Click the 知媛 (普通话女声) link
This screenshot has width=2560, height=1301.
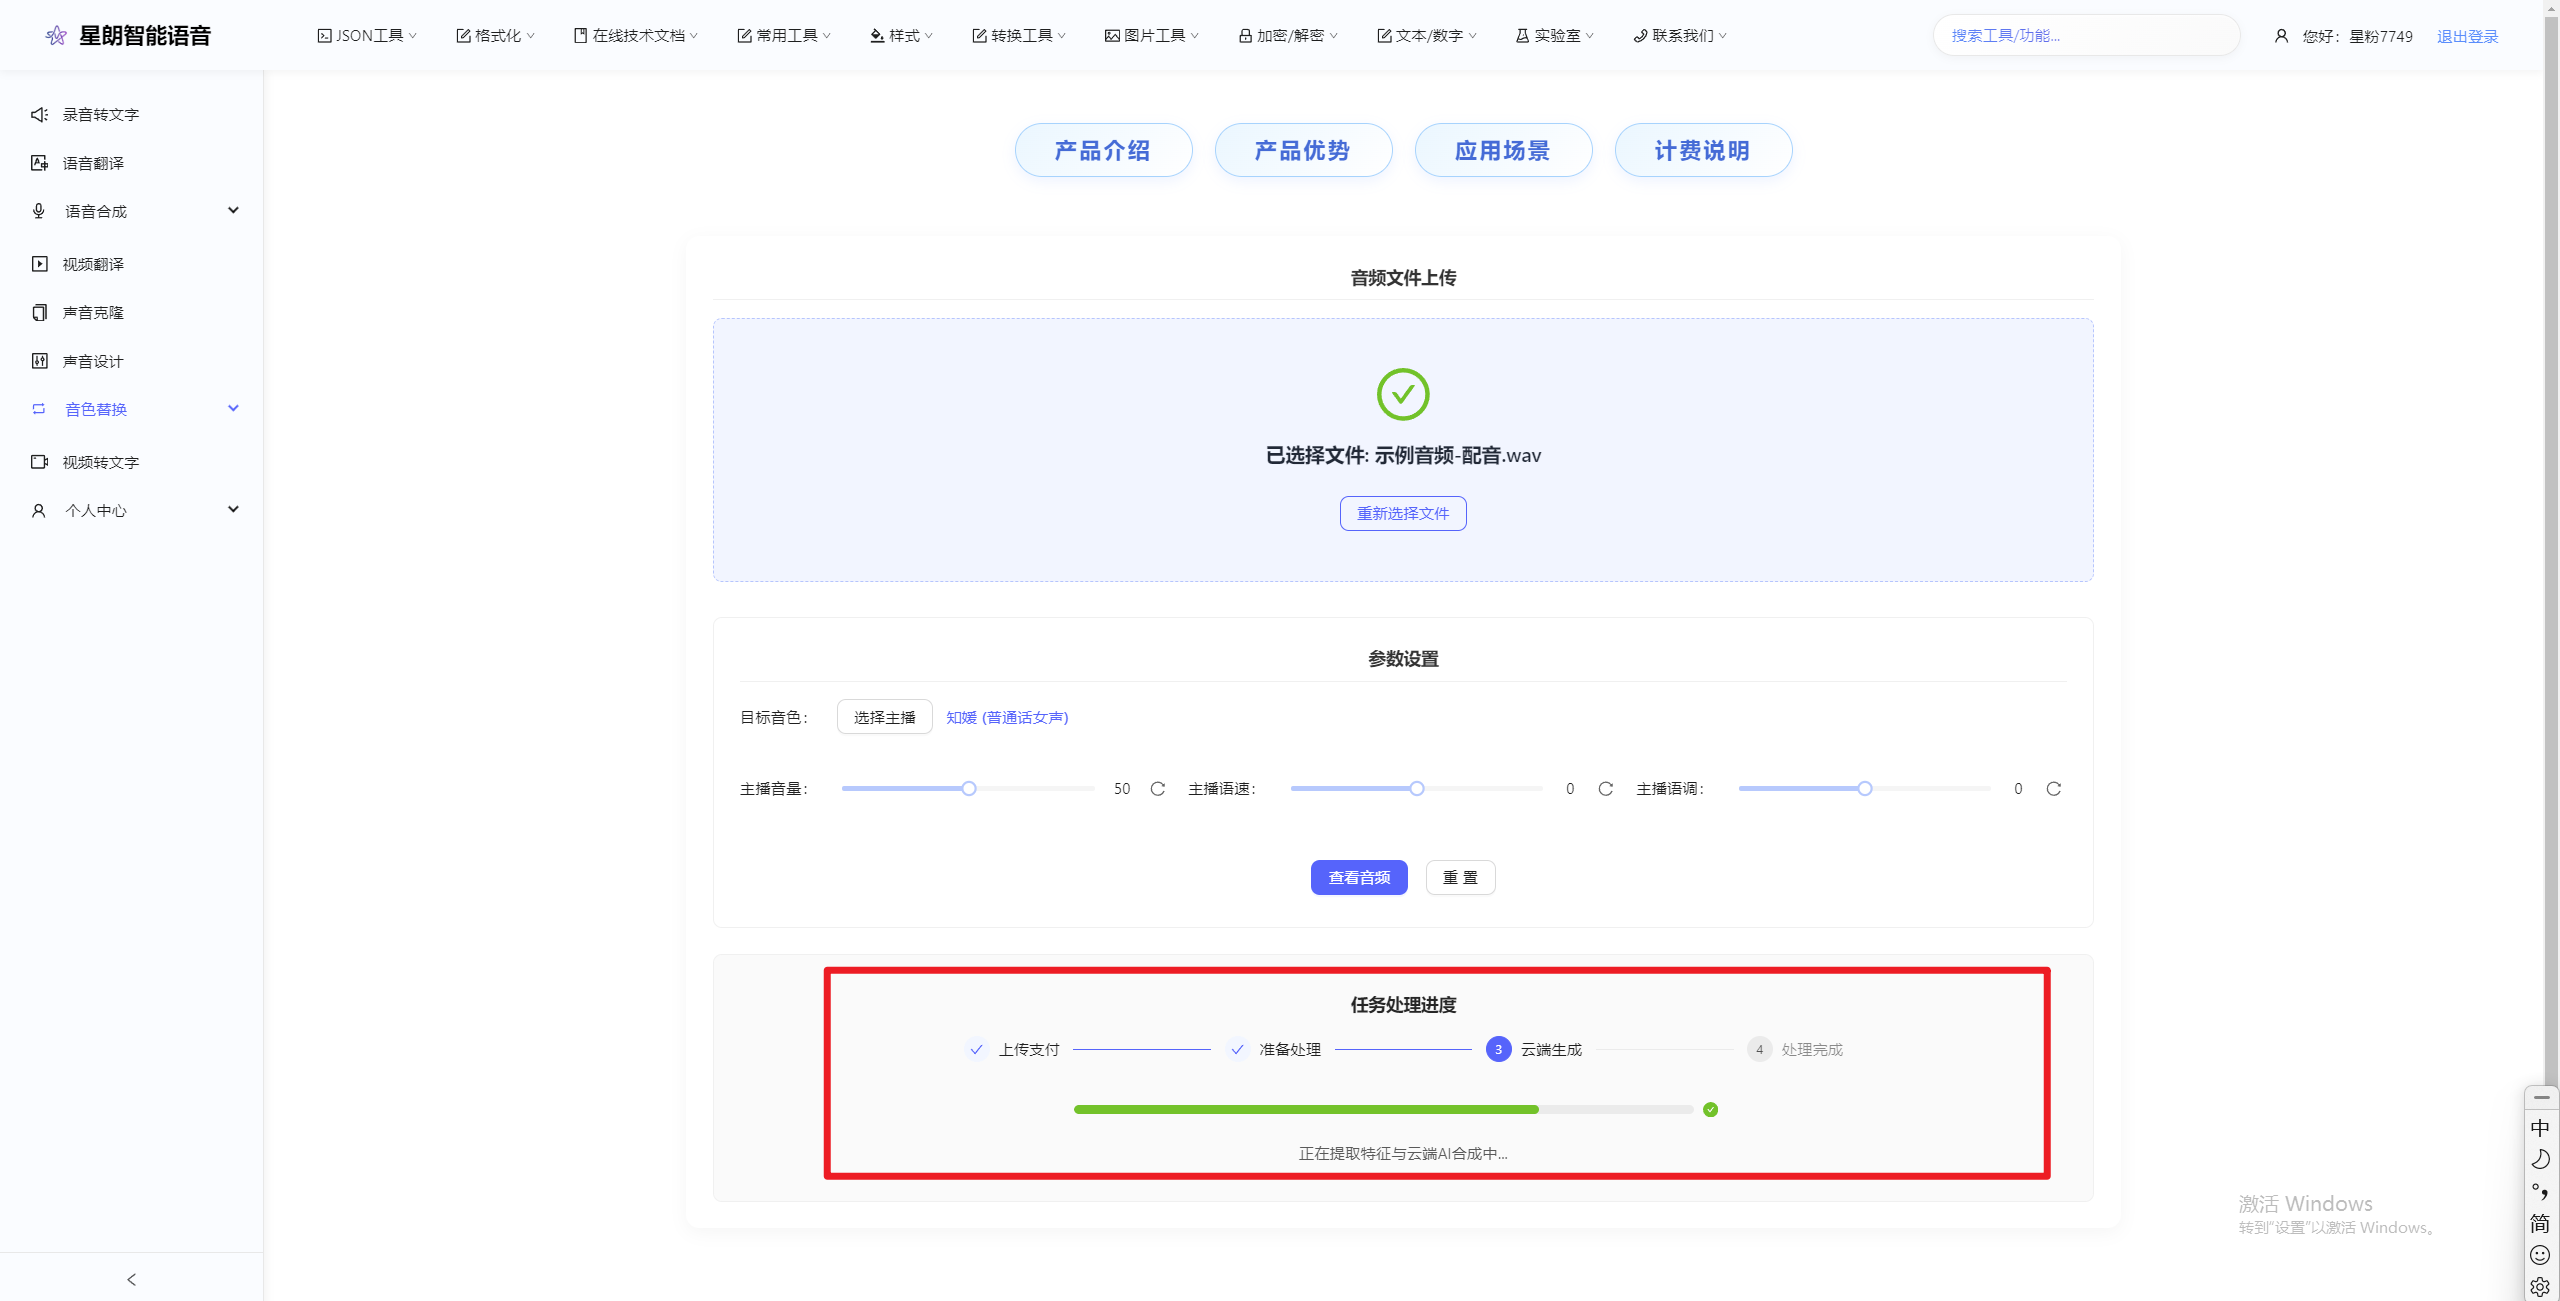1007,717
